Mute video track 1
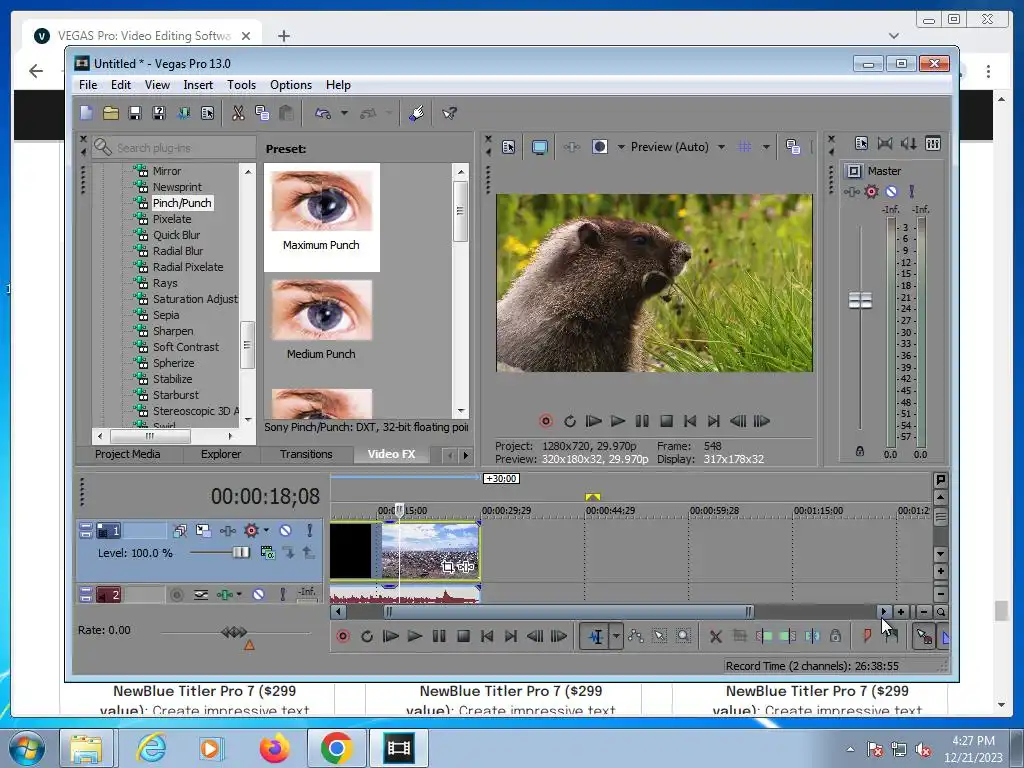The width and height of the screenshot is (1024, 768). [x=285, y=531]
